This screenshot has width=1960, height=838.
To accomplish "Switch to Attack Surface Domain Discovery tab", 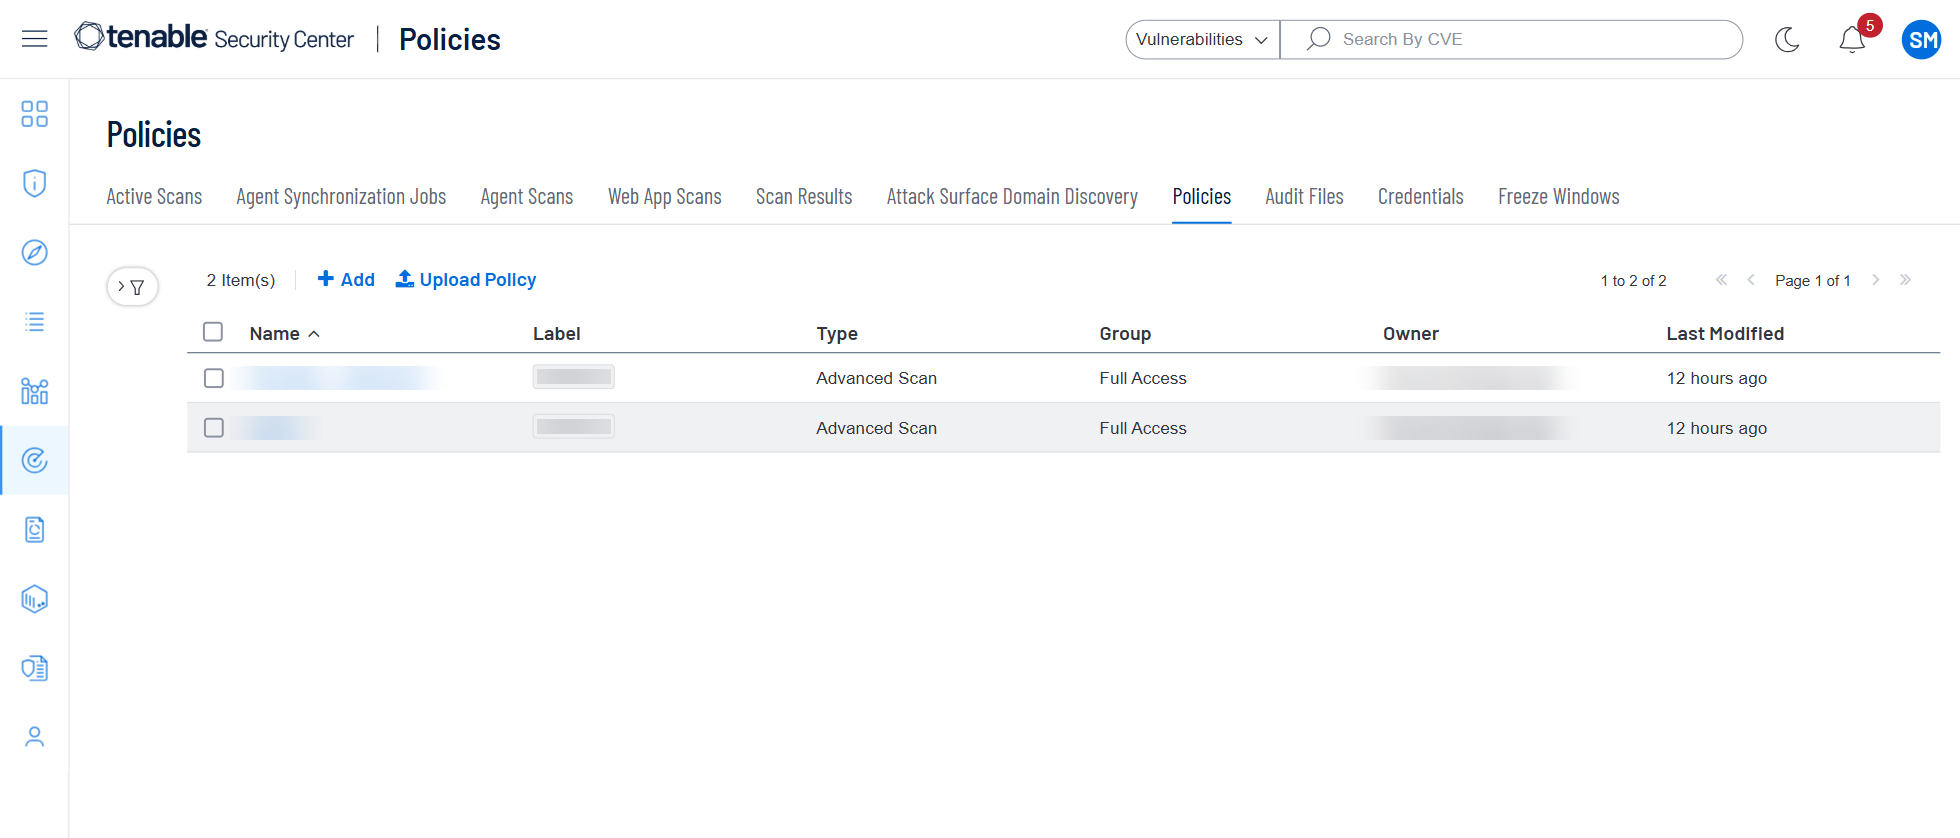I will [x=1012, y=197].
